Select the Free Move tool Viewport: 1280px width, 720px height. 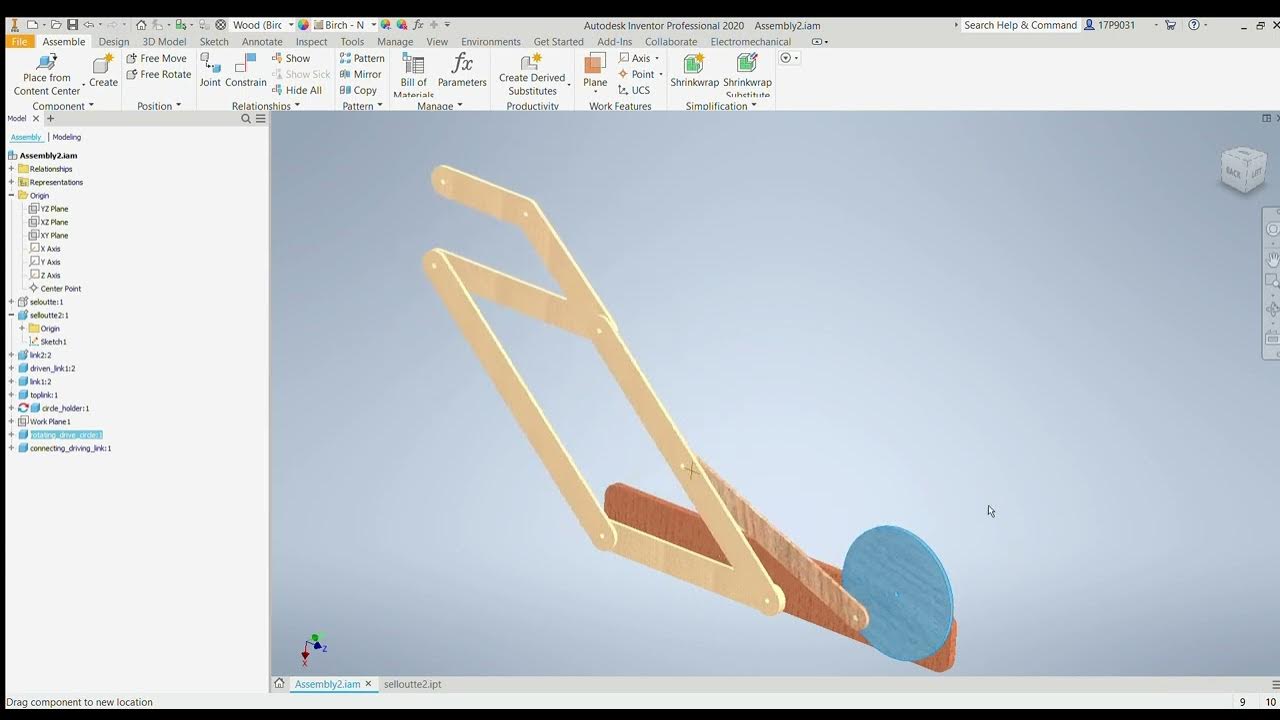[157, 58]
